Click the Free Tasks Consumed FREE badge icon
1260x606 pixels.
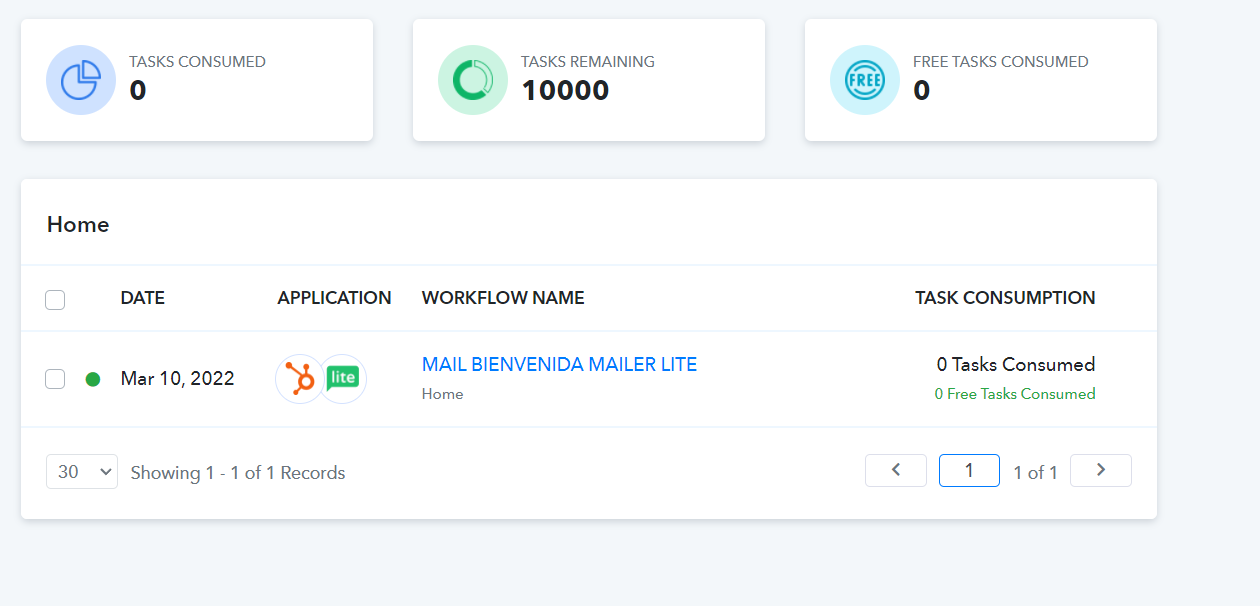865,80
